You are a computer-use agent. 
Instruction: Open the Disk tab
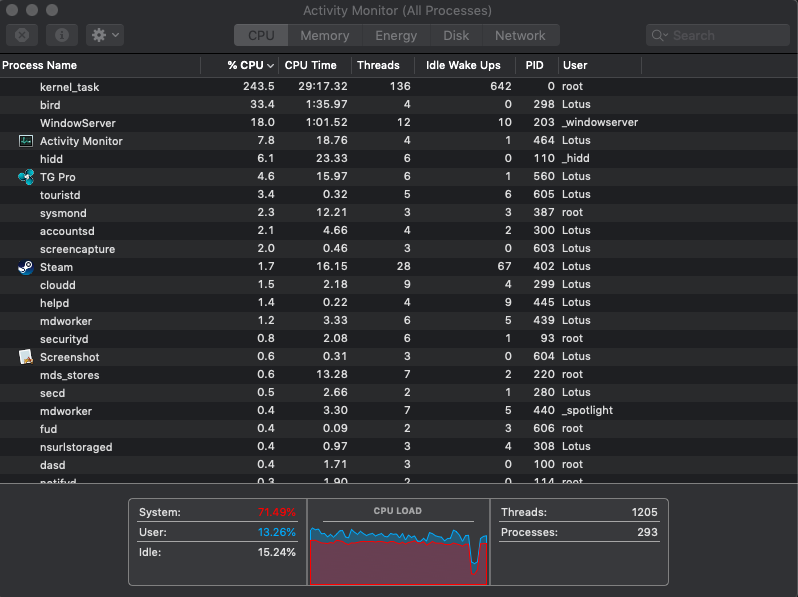(x=456, y=35)
